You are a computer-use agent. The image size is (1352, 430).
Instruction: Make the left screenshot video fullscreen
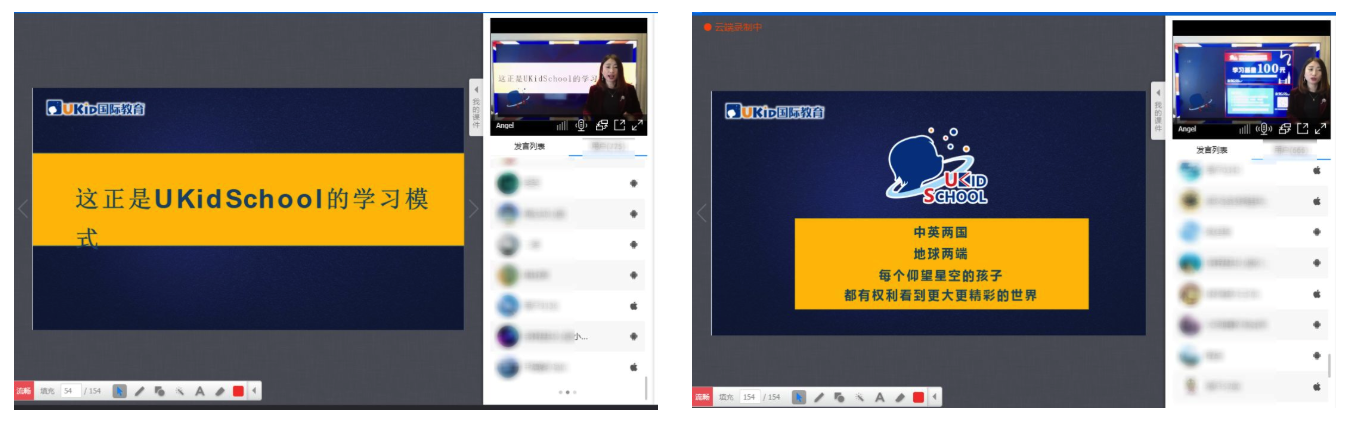coord(637,125)
